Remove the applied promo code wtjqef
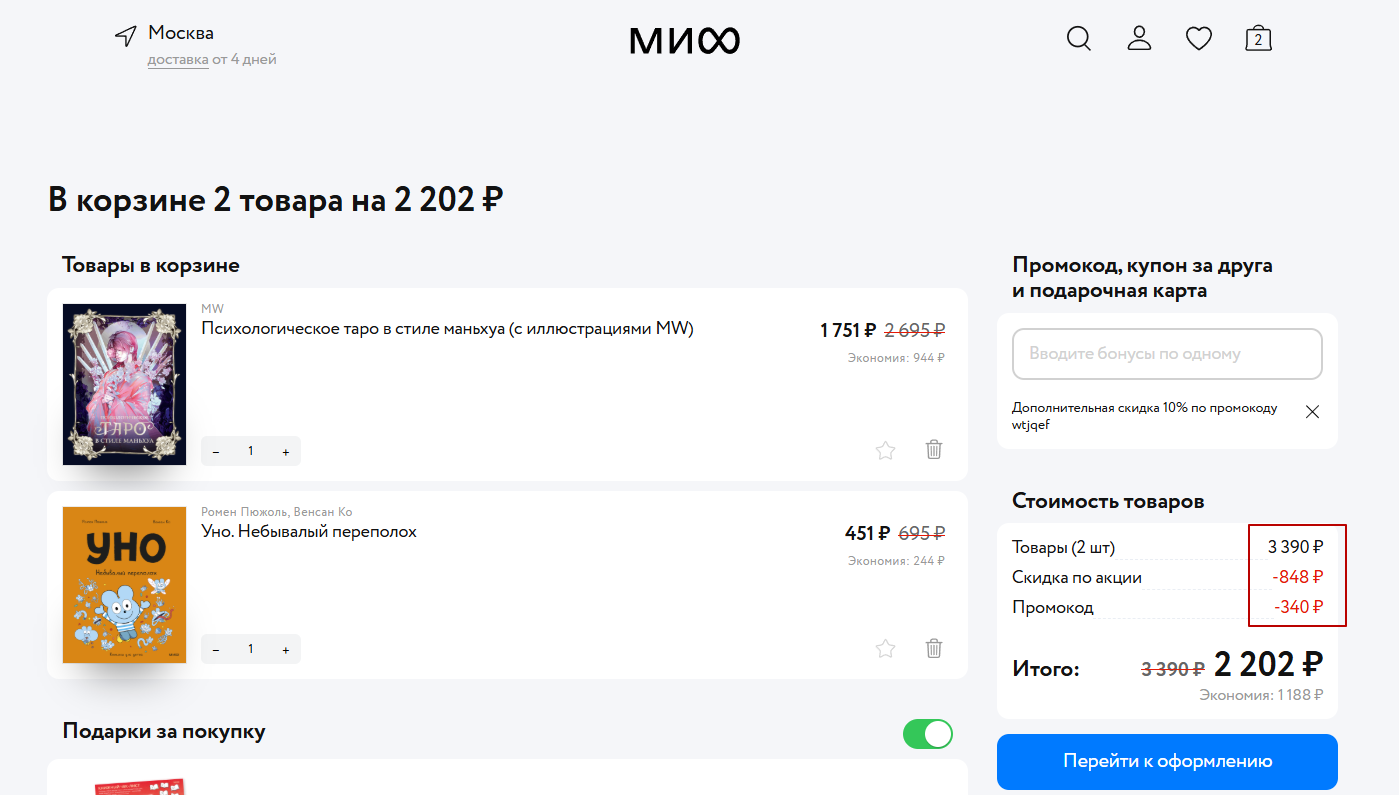The height and width of the screenshot is (795, 1399). pyautogui.click(x=1313, y=412)
